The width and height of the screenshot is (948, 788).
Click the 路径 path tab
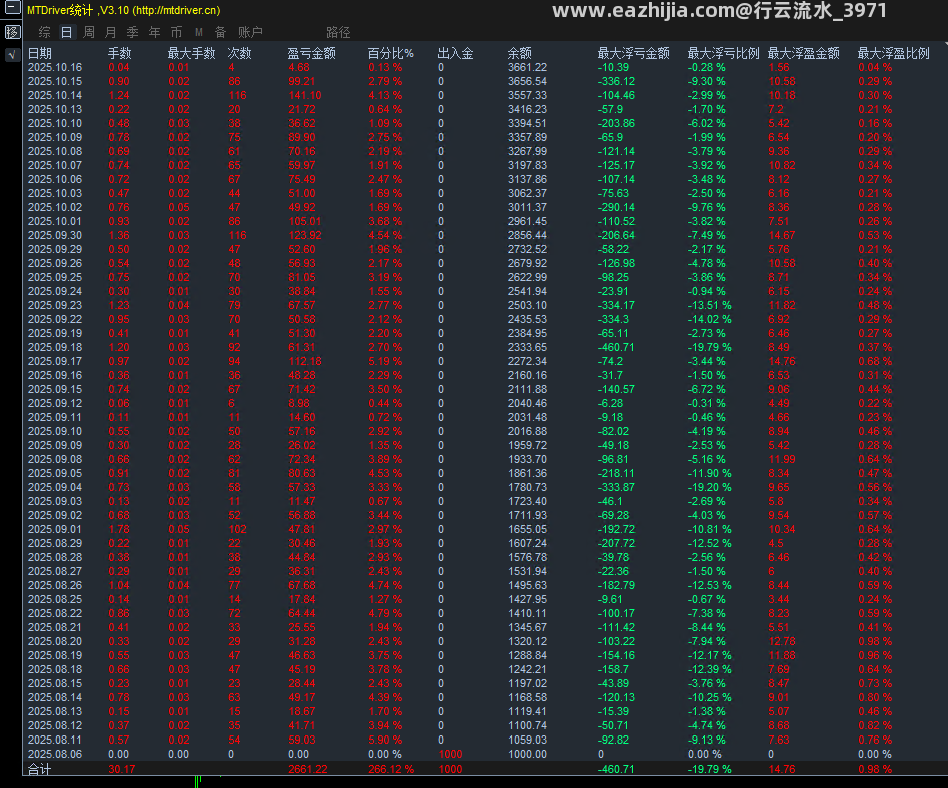pyautogui.click(x=338, y=32)
